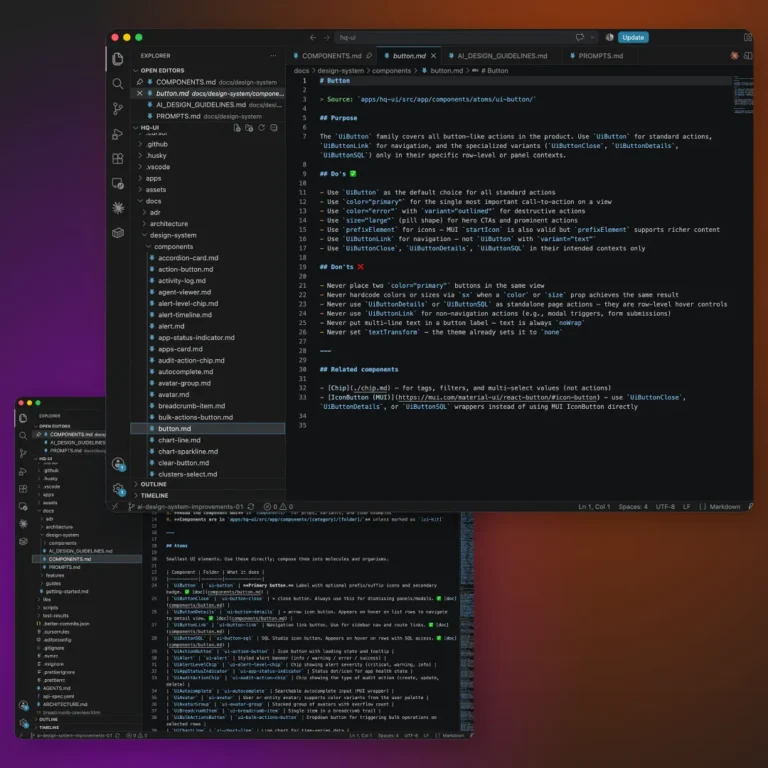Click the LF end-of-line indicator in front status bar
The image size is (768, 768).
click(687, 506)
